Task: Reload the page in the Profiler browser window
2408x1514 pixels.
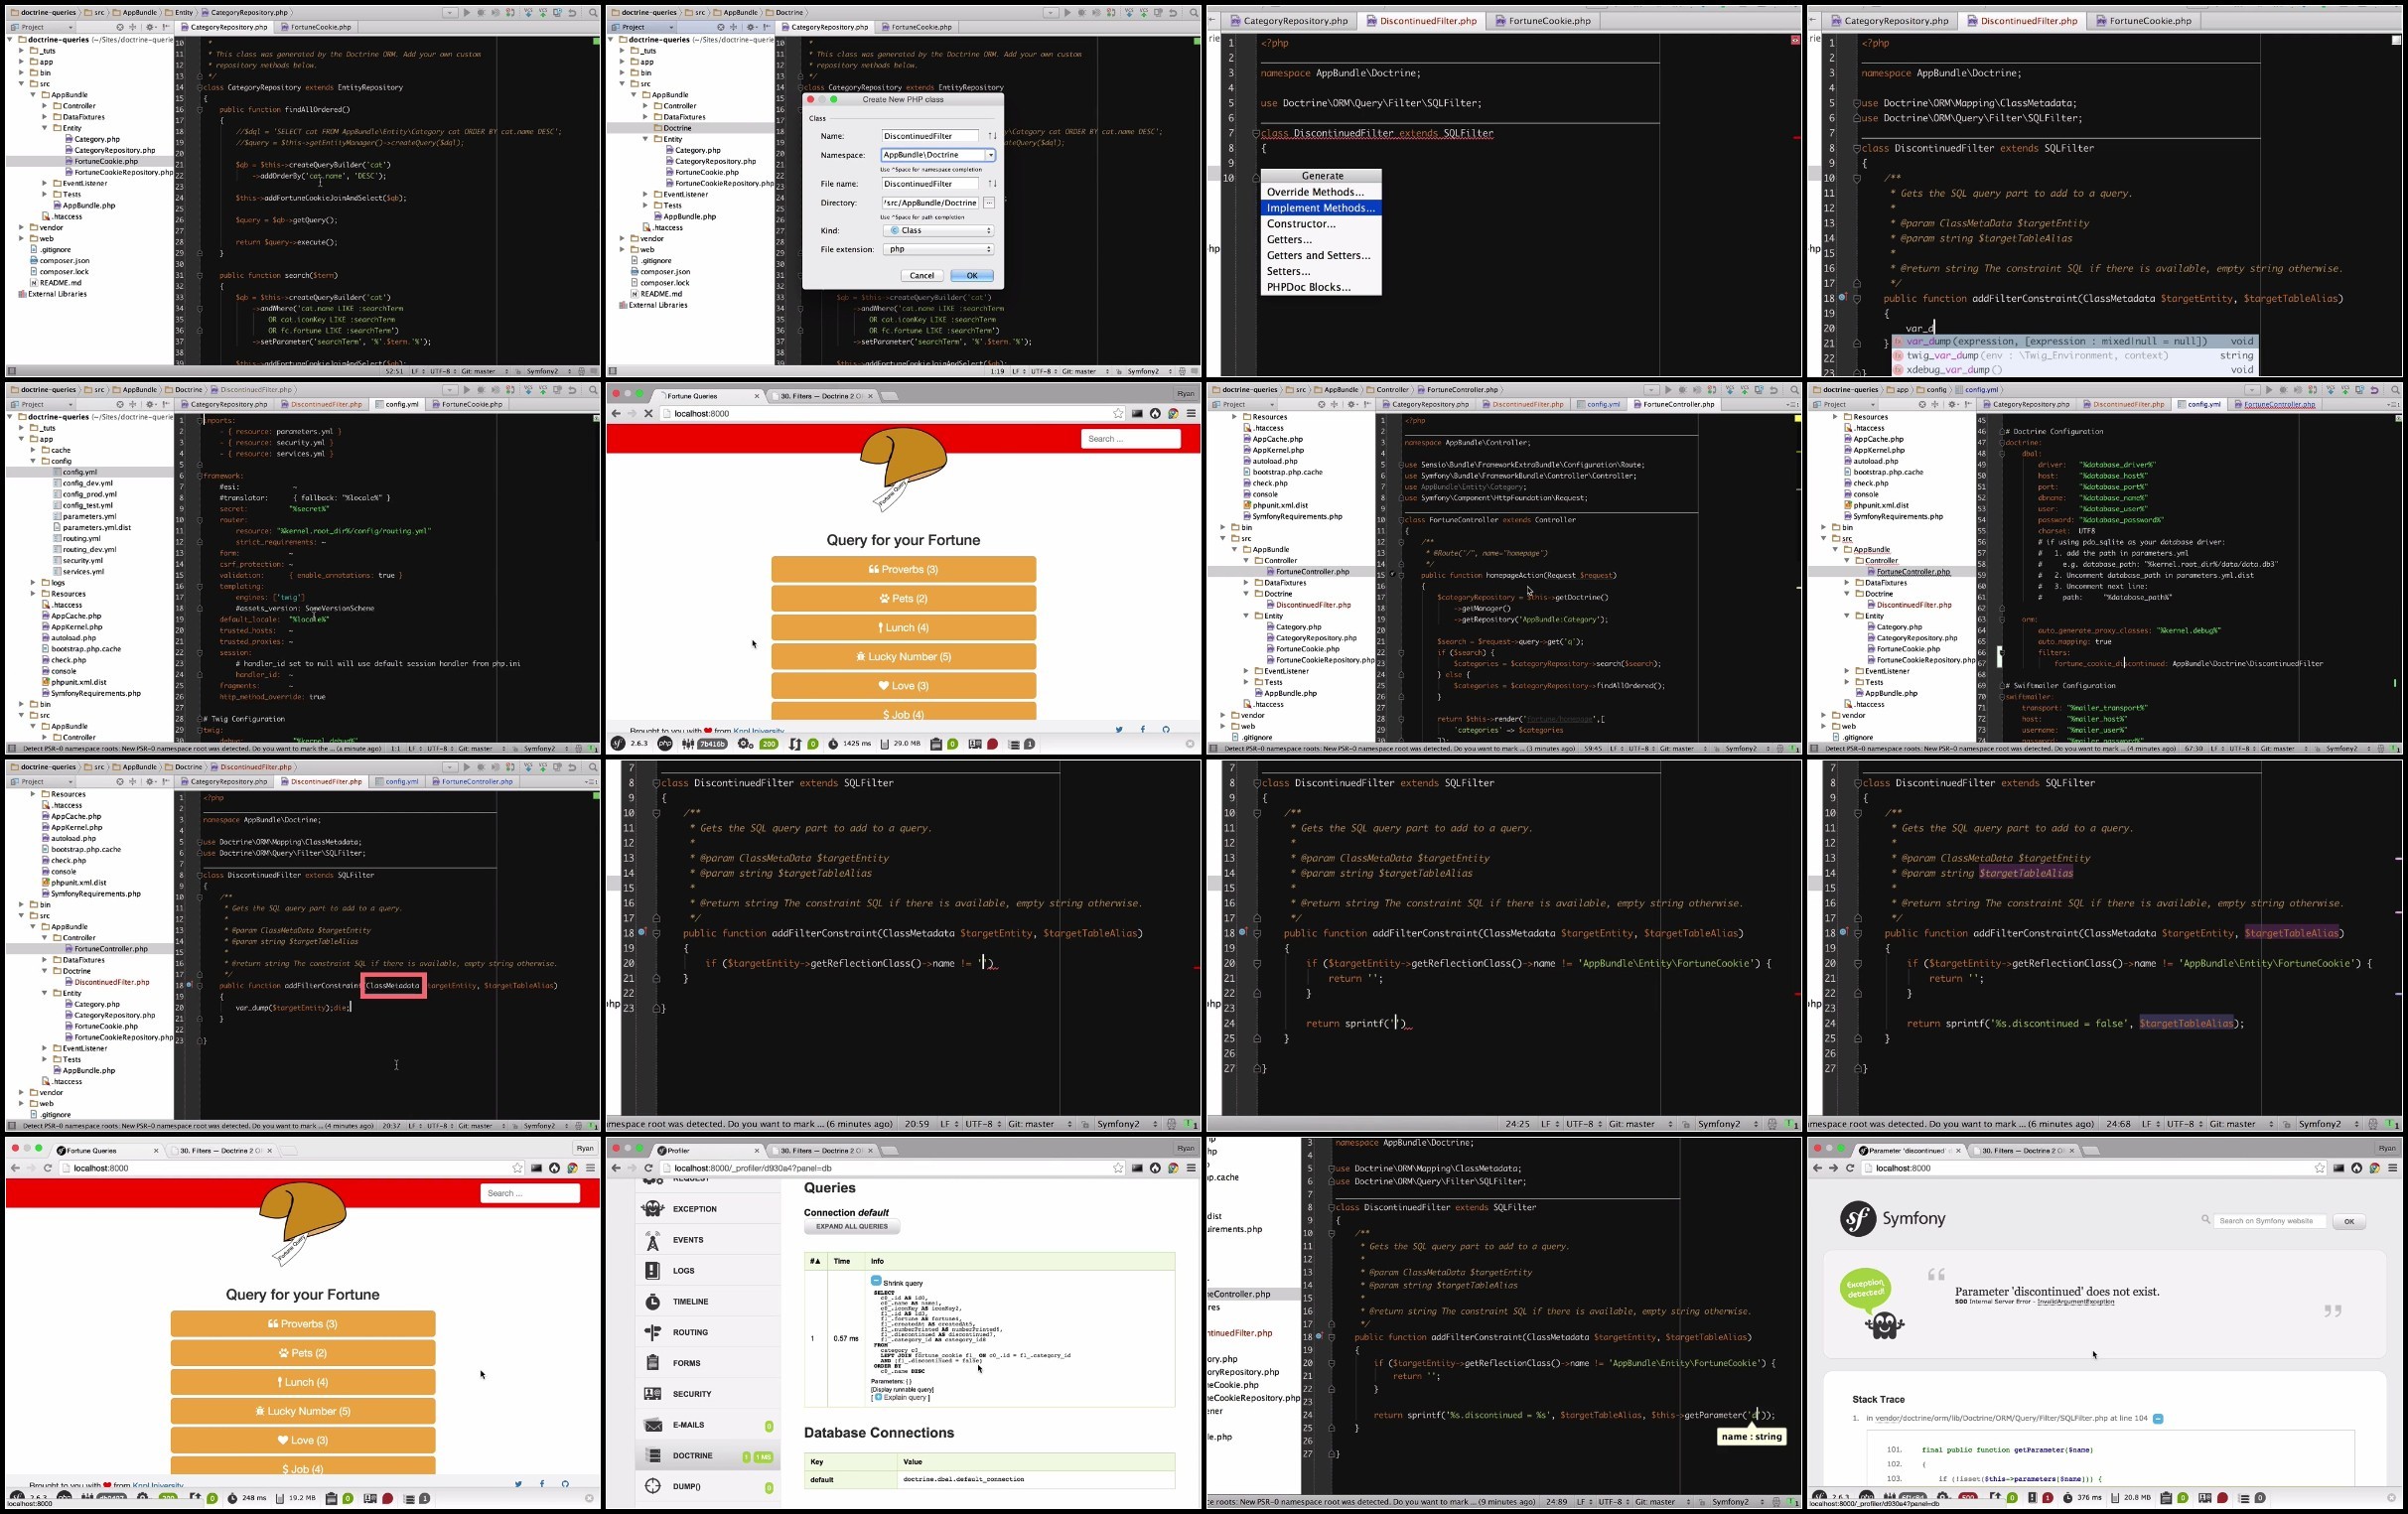Action: (648, 1168)
